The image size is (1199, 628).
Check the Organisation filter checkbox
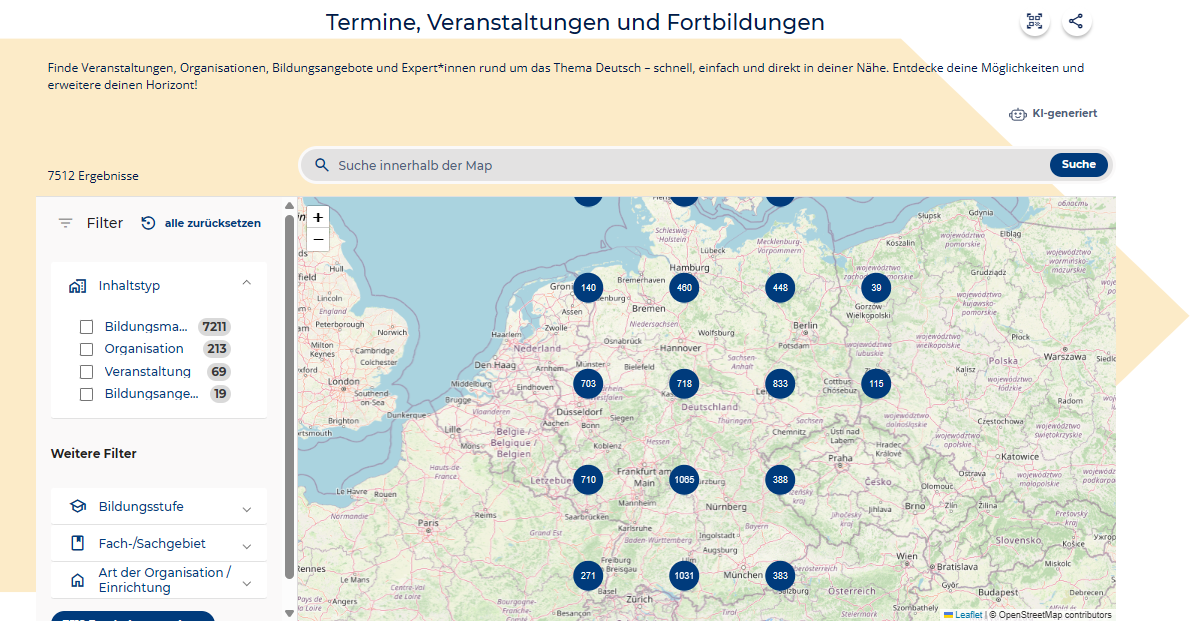coord(86,349)
